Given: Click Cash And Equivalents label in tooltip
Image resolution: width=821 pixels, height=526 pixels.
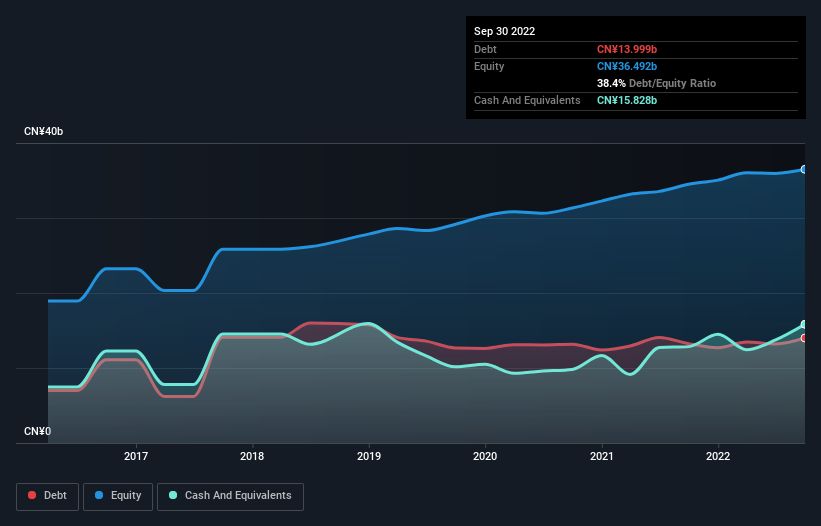Looking at the screenshot, I should [527, 100].
